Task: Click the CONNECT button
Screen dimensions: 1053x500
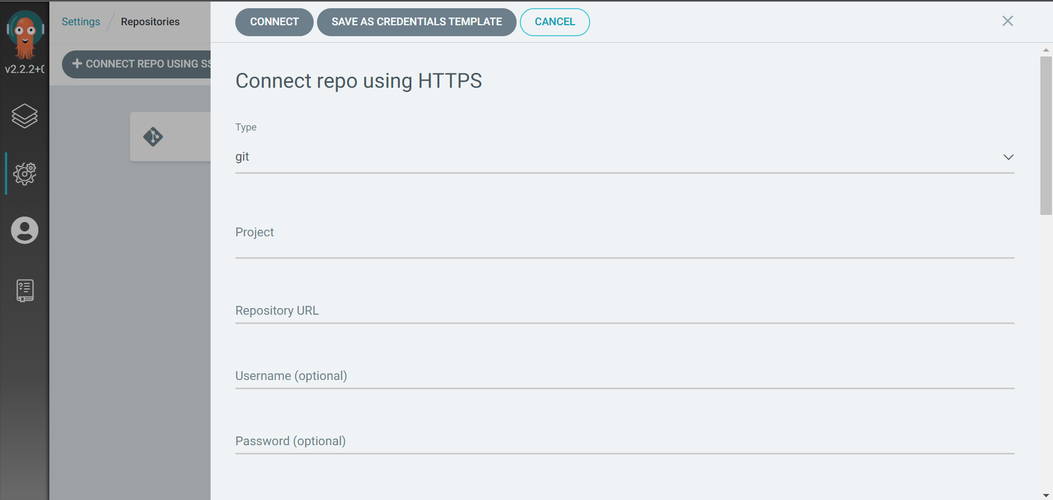Action: click(x=274, y=21)
